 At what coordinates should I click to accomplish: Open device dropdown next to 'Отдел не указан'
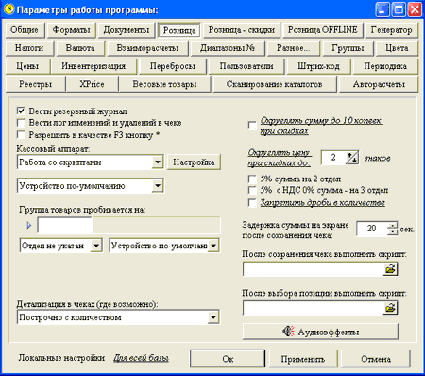[214, 246]
